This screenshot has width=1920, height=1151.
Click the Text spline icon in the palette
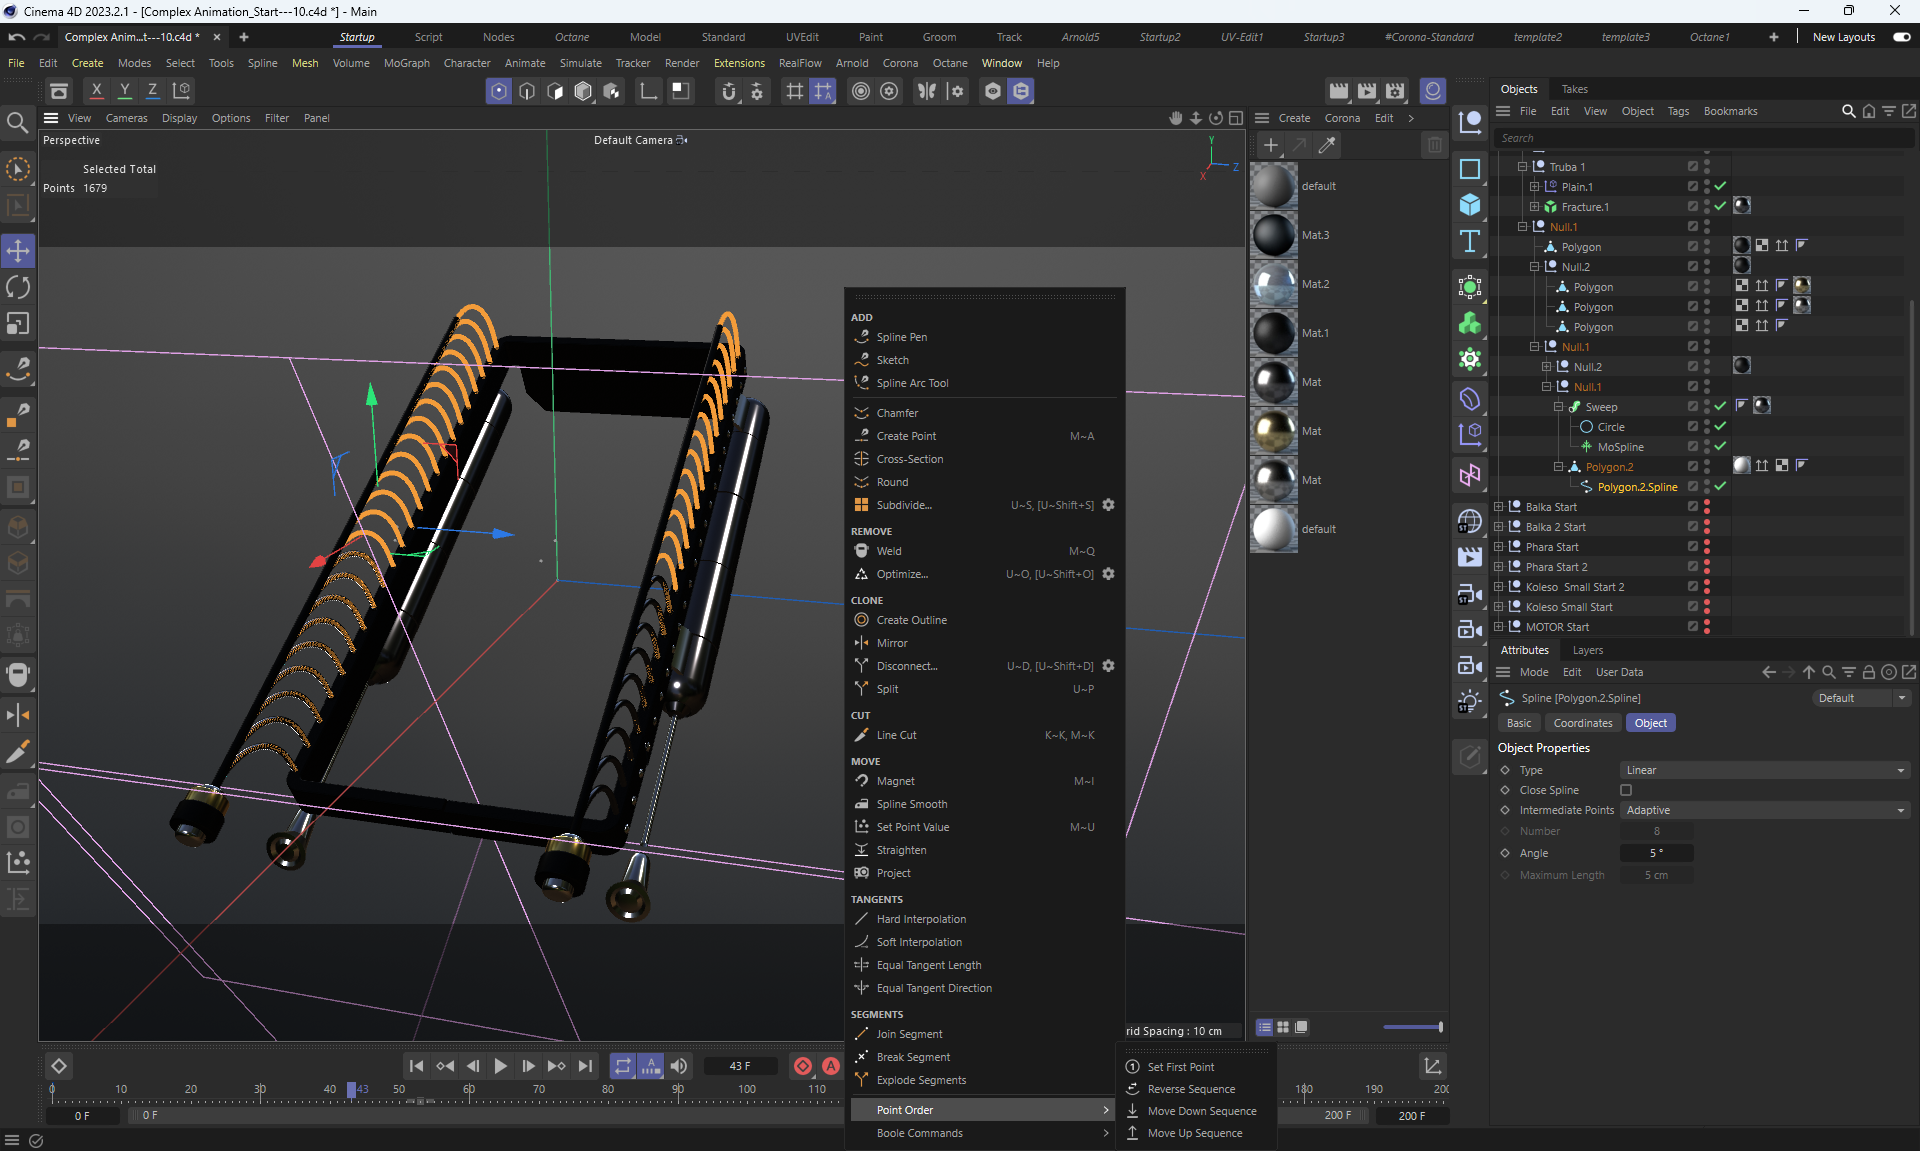pyautogui.click(x=1469, y=241)
